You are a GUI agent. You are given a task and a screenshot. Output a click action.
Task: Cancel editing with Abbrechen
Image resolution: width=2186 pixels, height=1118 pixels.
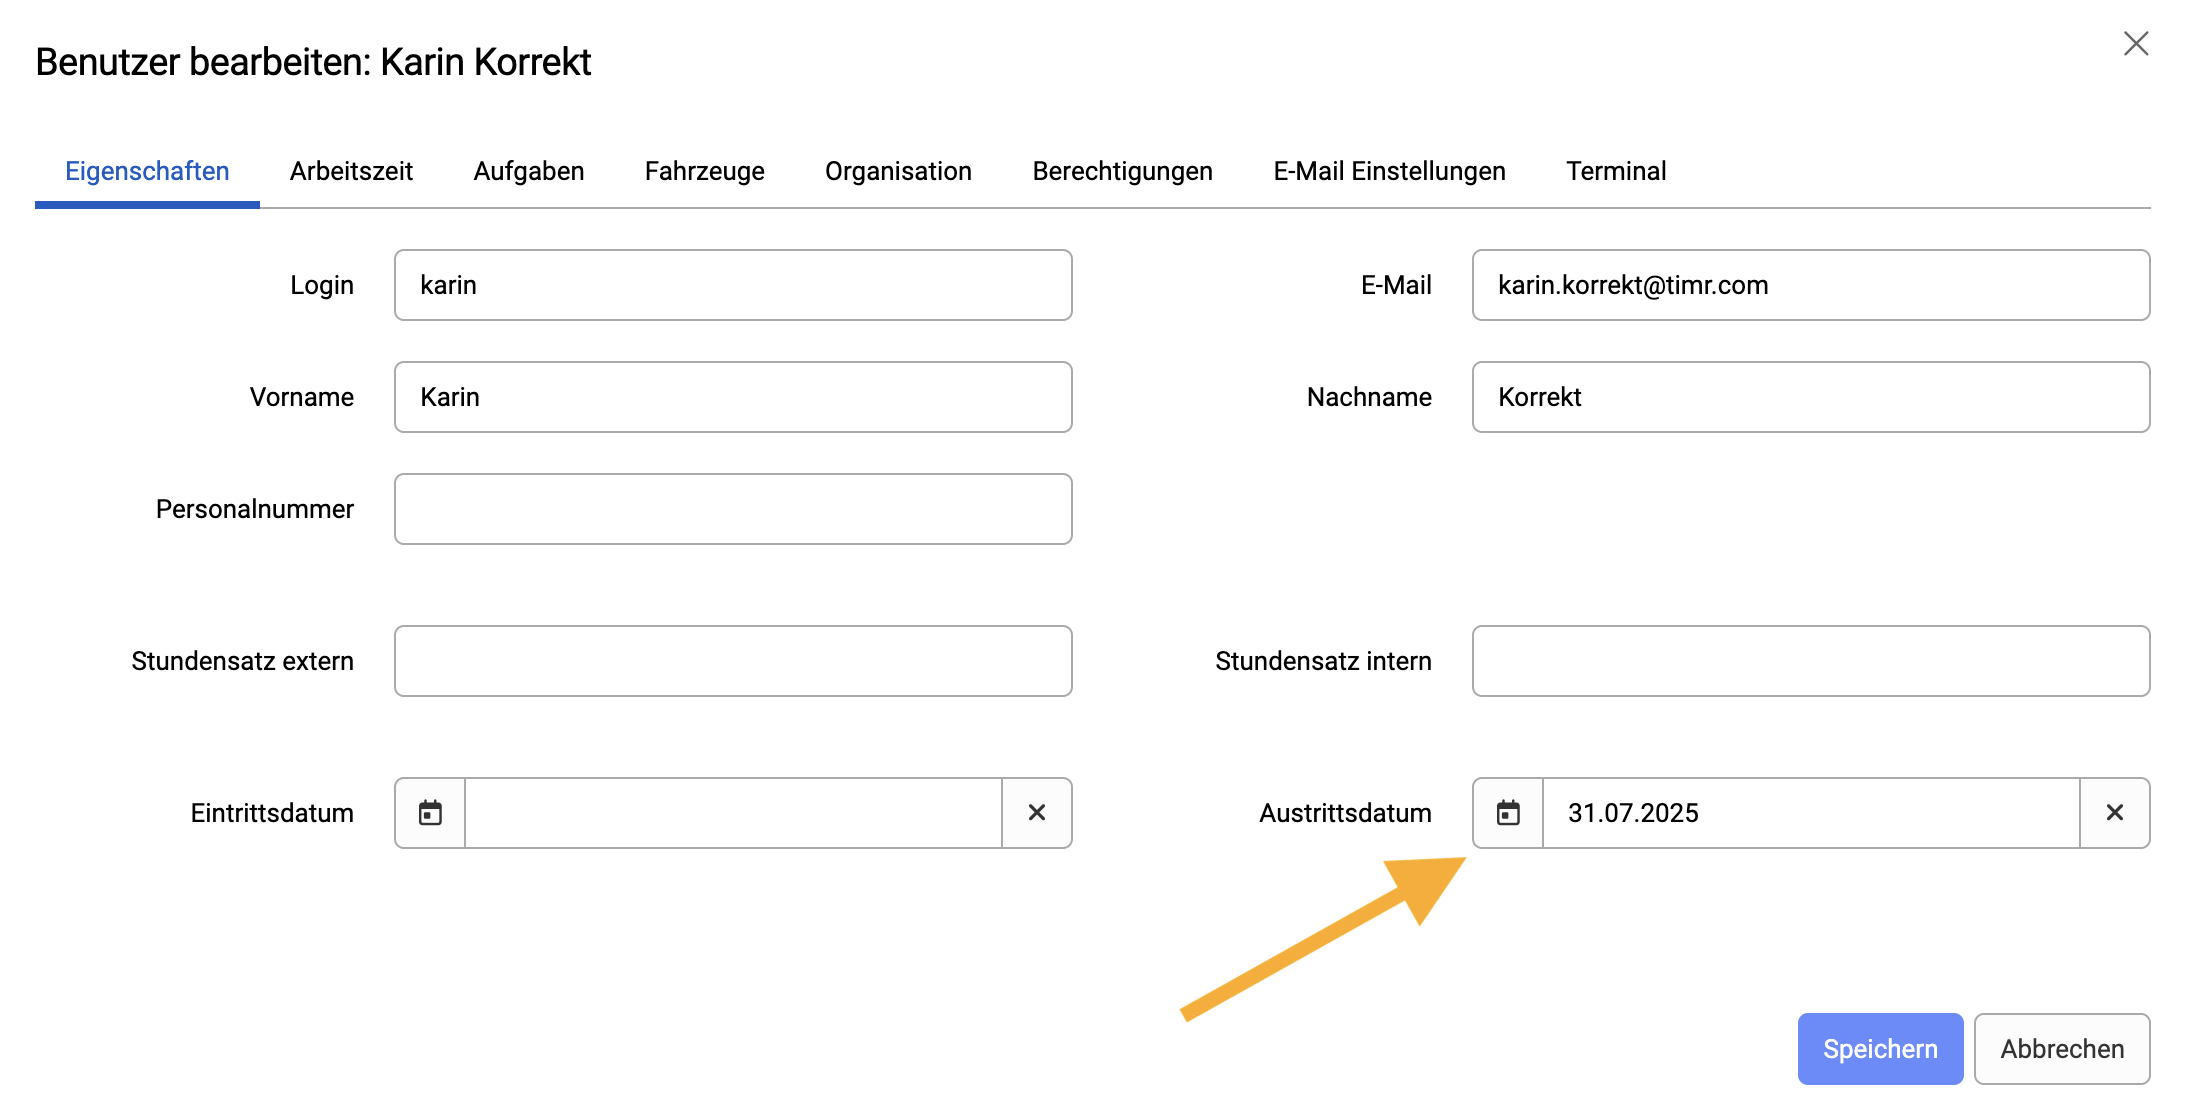point(2062,1049)
